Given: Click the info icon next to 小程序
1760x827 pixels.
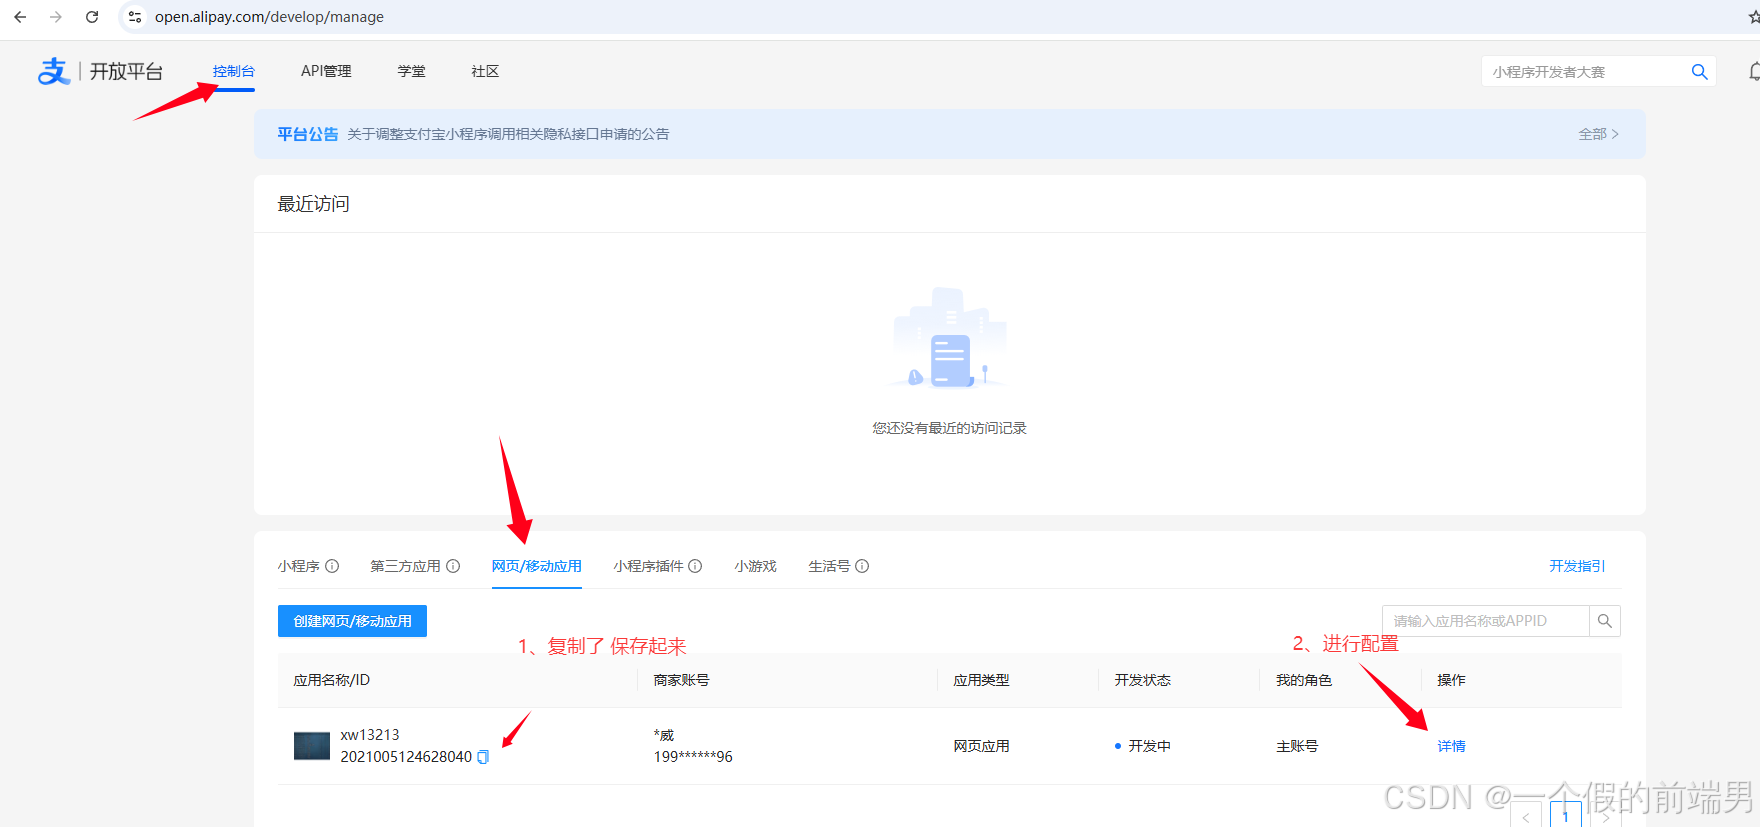Looking at the screenshot, I should pyautogui.click(x=333, y=566).
